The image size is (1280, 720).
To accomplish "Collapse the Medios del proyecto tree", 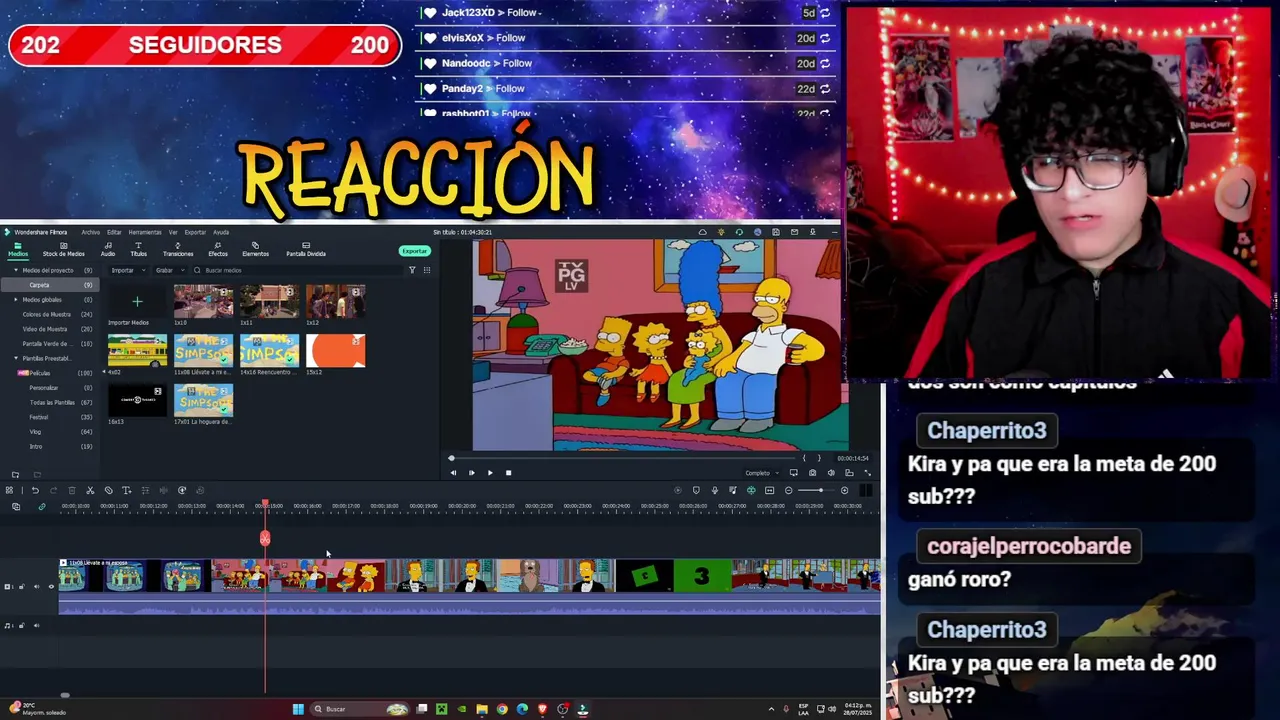I will pyautogui.click(x=15, y=270).
